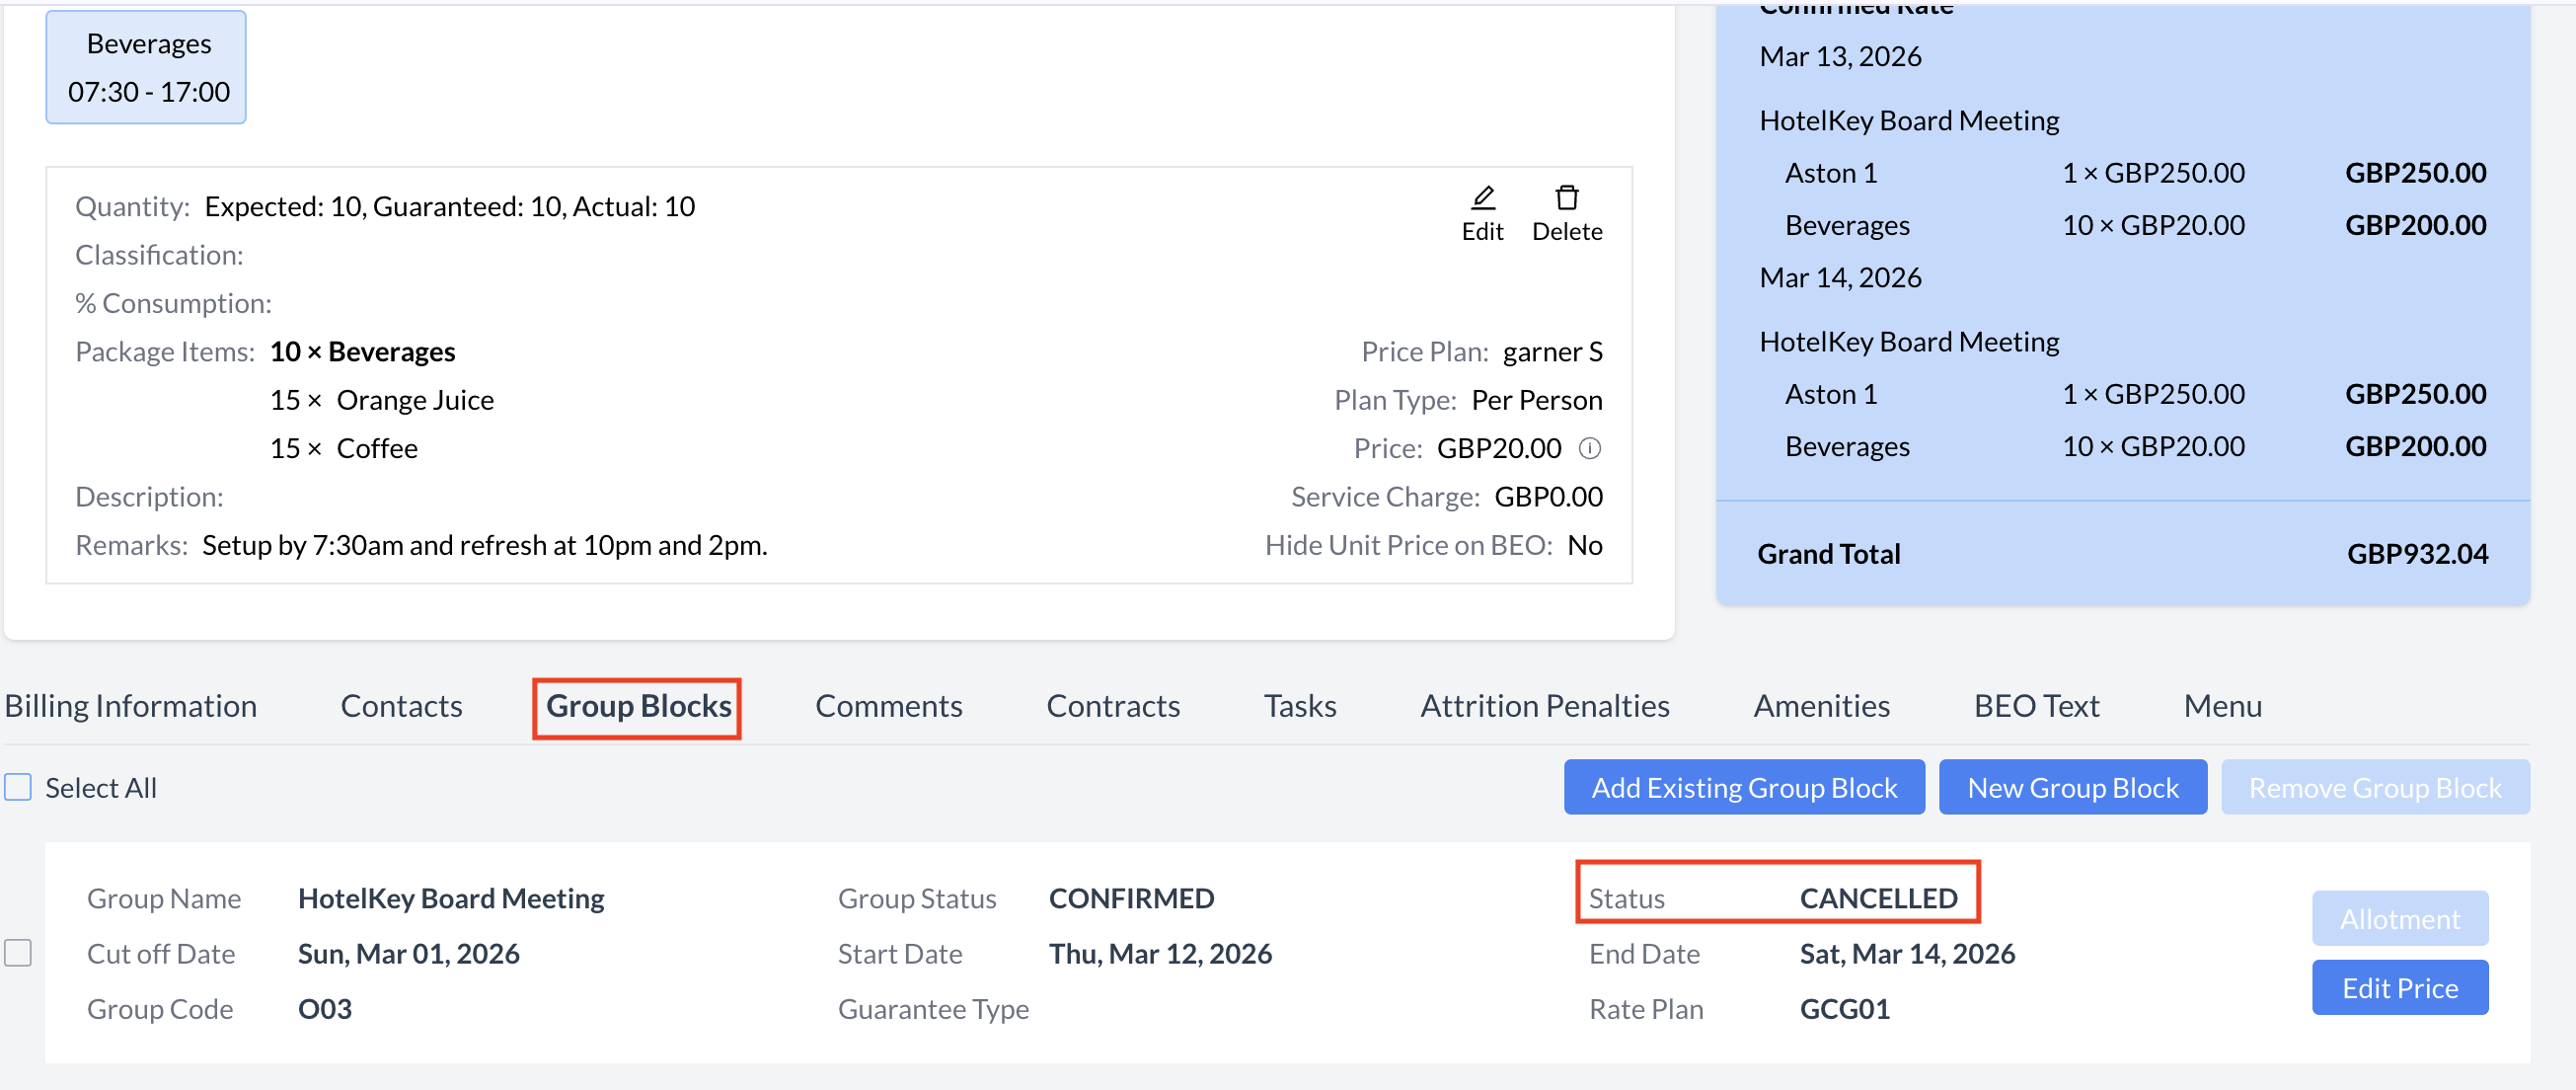Open the Comments tab
The width and height of the screenshot is (2576, 1090).
(x=888, y=706)
